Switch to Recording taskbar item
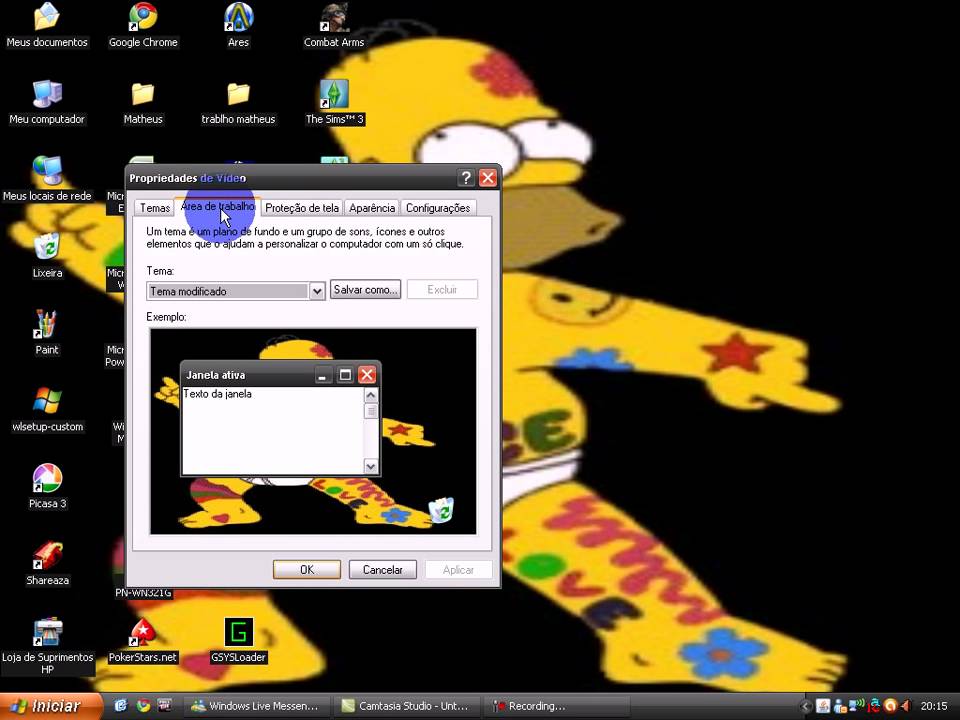The height and width of the screenshot is (720, 960). [557, 706]
